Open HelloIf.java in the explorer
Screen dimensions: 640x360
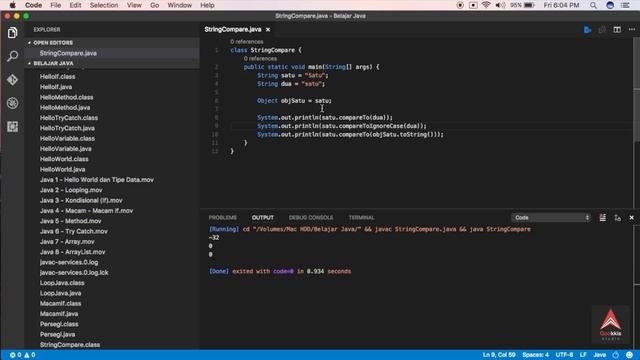point(56,87)
